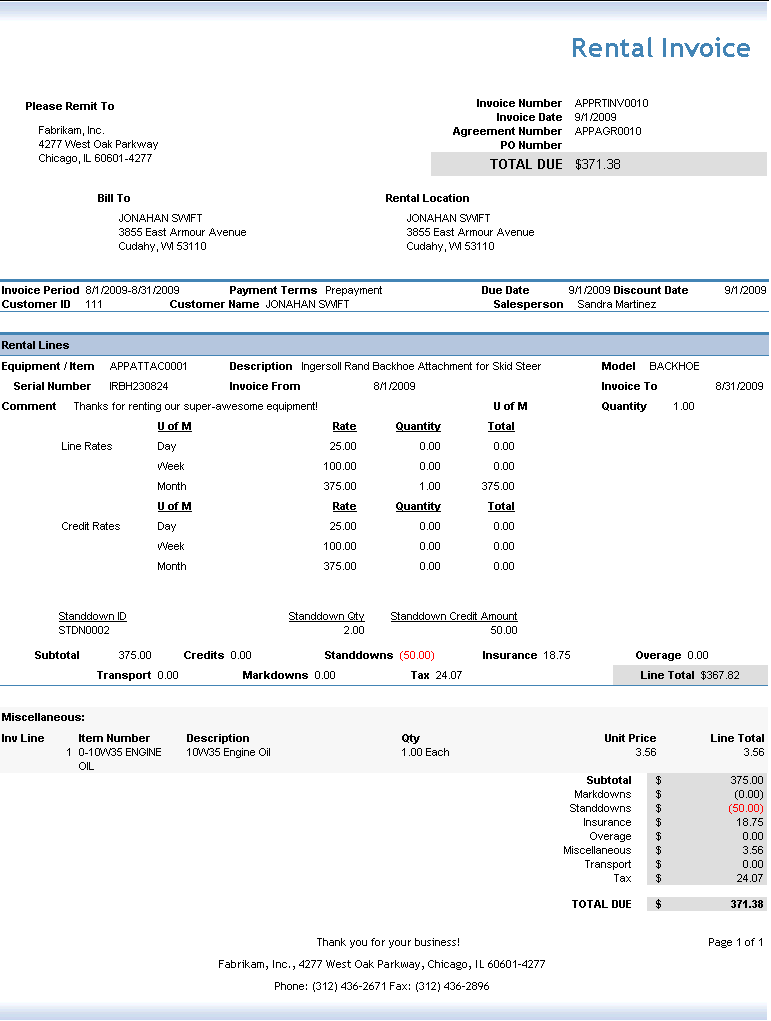Select the invoice number APPRTINV0010
This screenshot has height=1021, width=771.
click(611, 103)
